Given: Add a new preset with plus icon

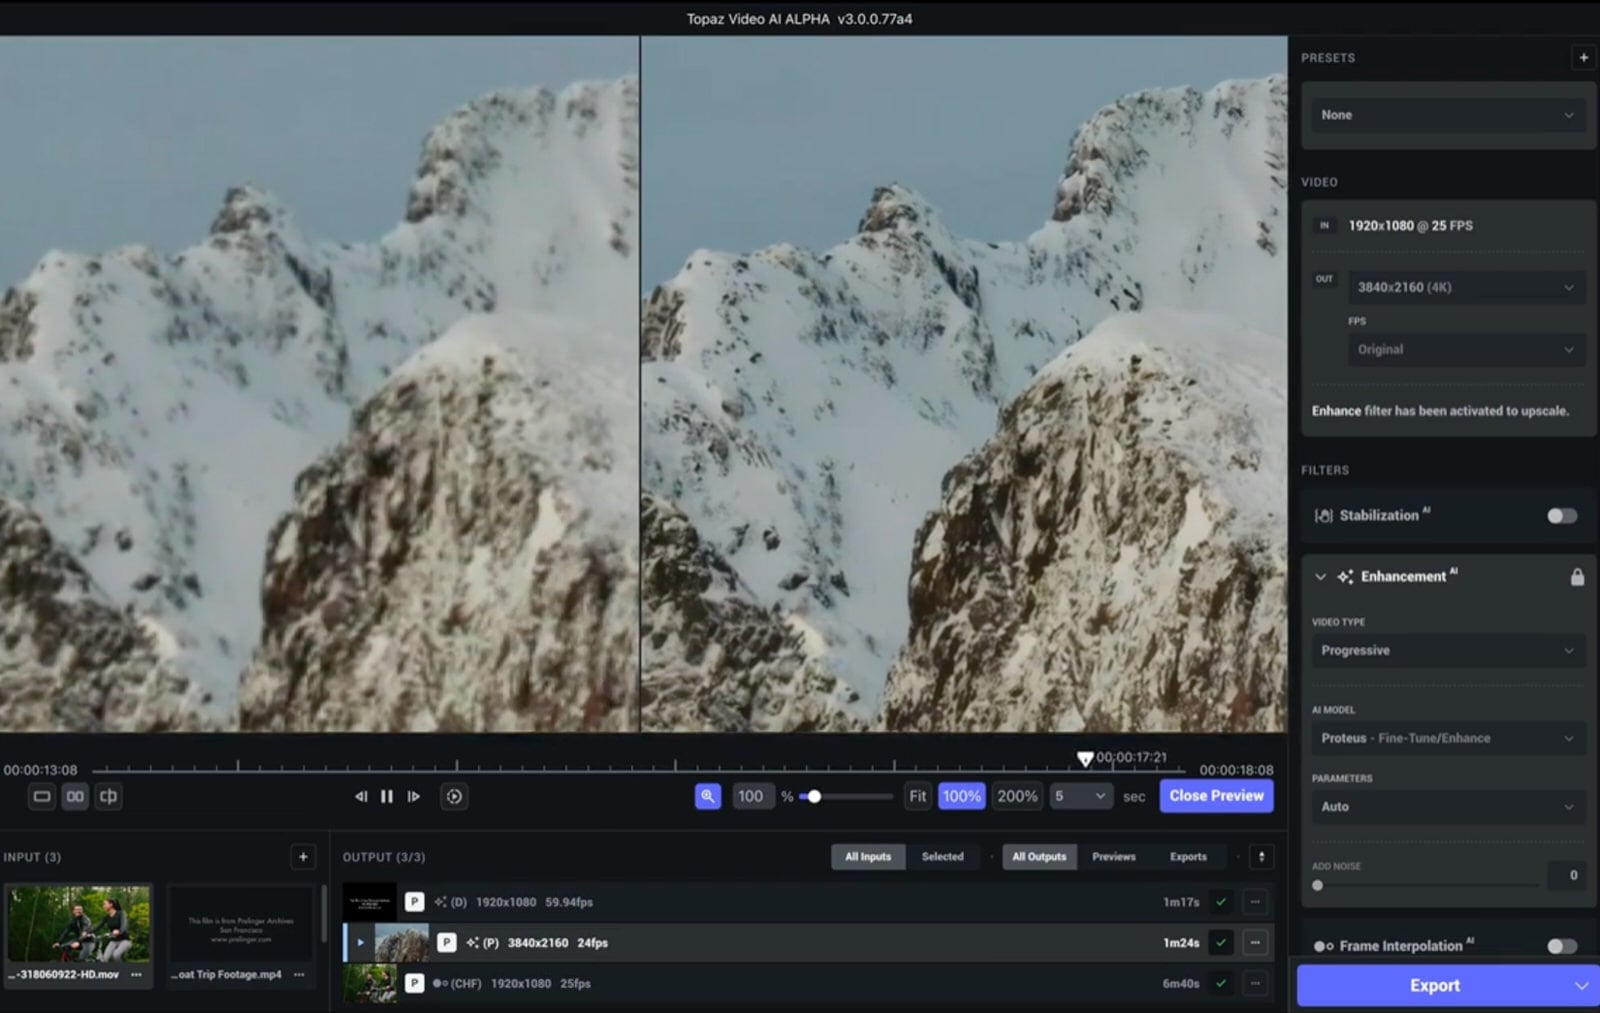Looking at the screenshot, I should pyautogui.click(x=1583, y=58).
